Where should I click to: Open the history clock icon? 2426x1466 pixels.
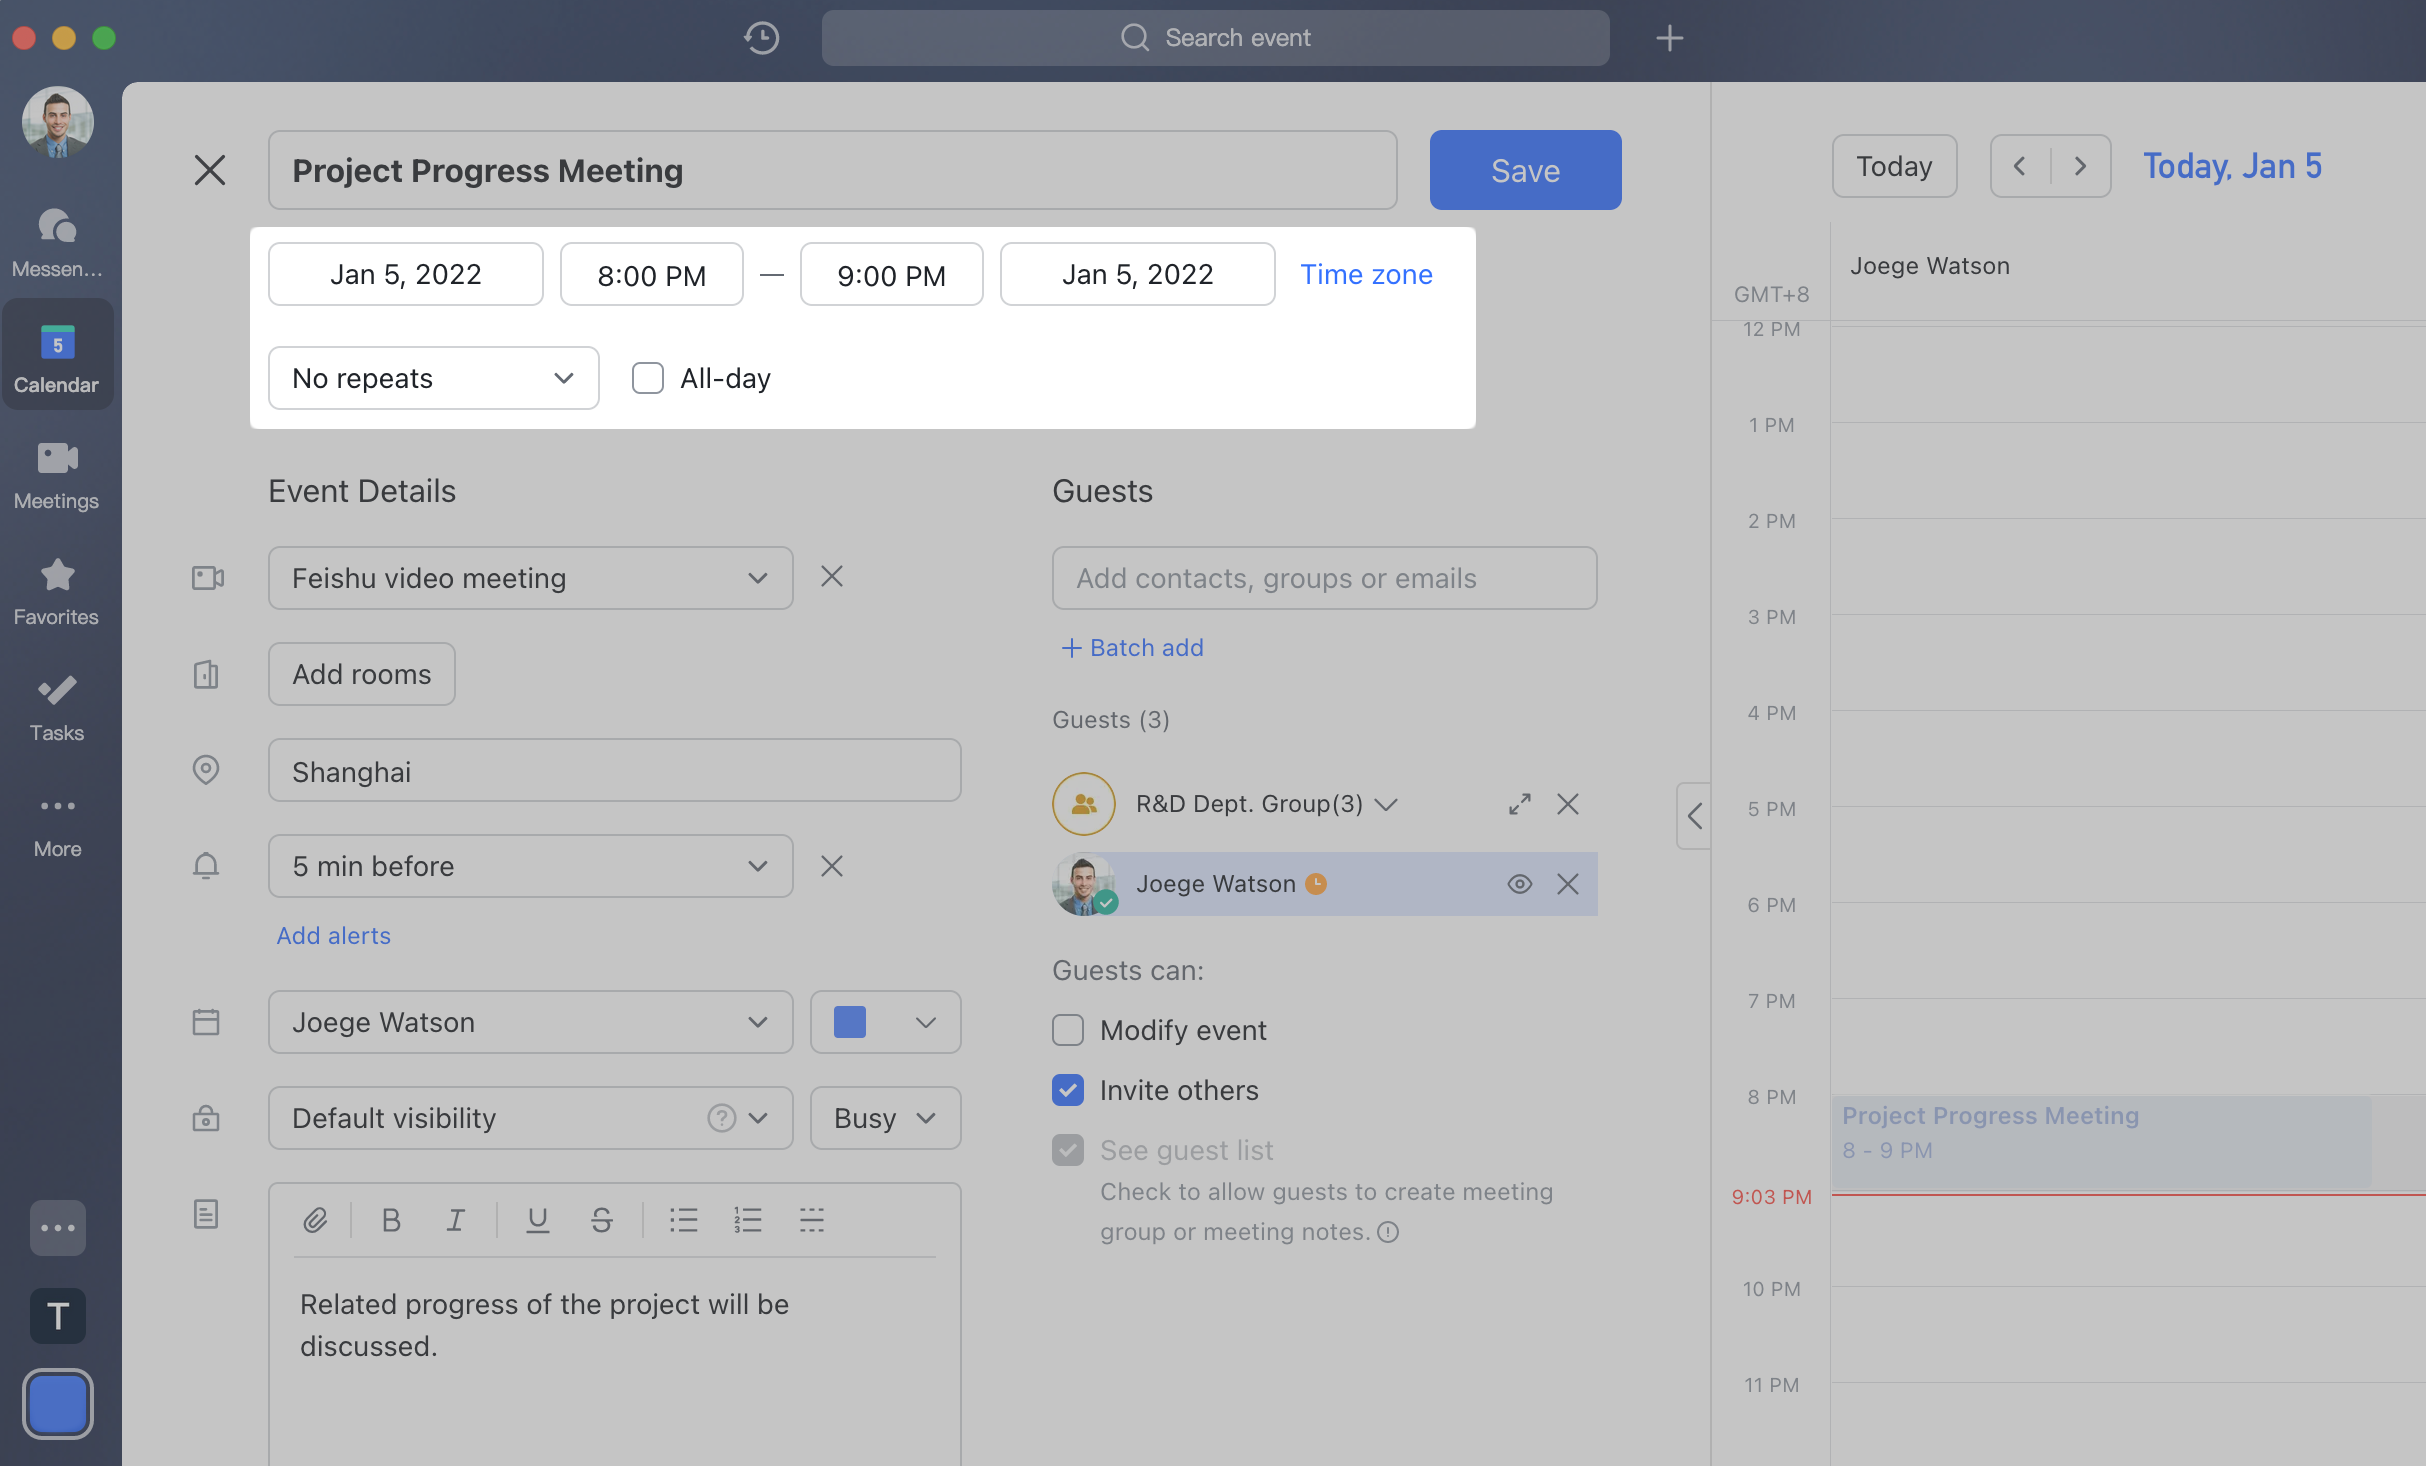761,38
